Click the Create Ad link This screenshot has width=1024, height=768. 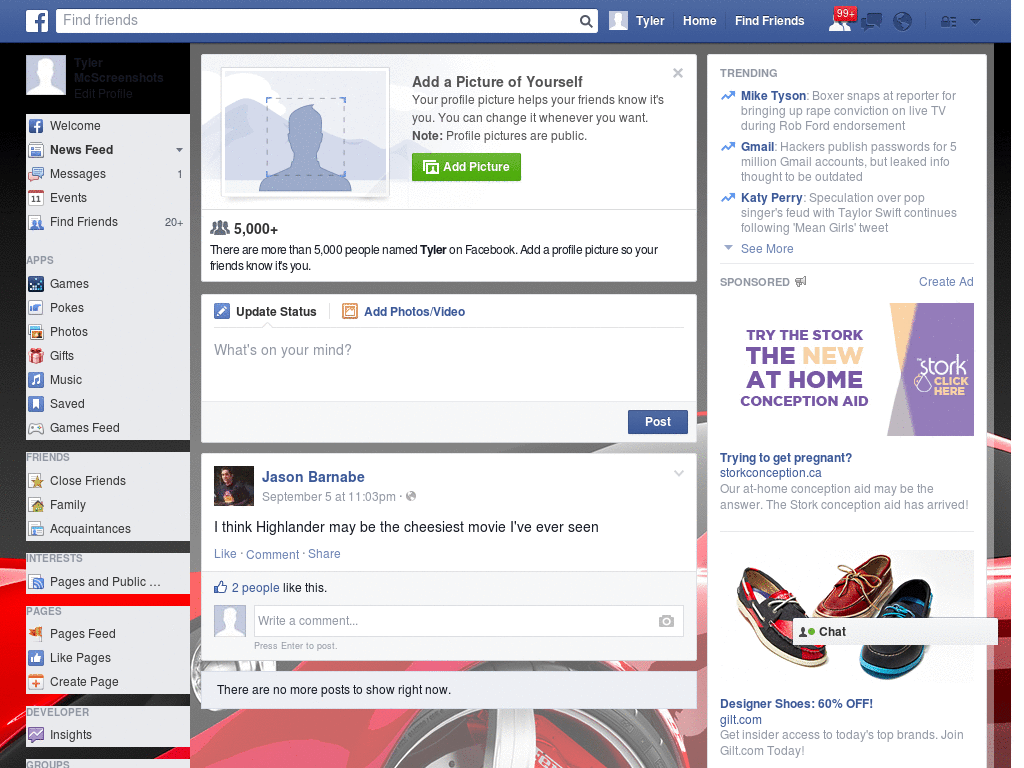(946, 282)
